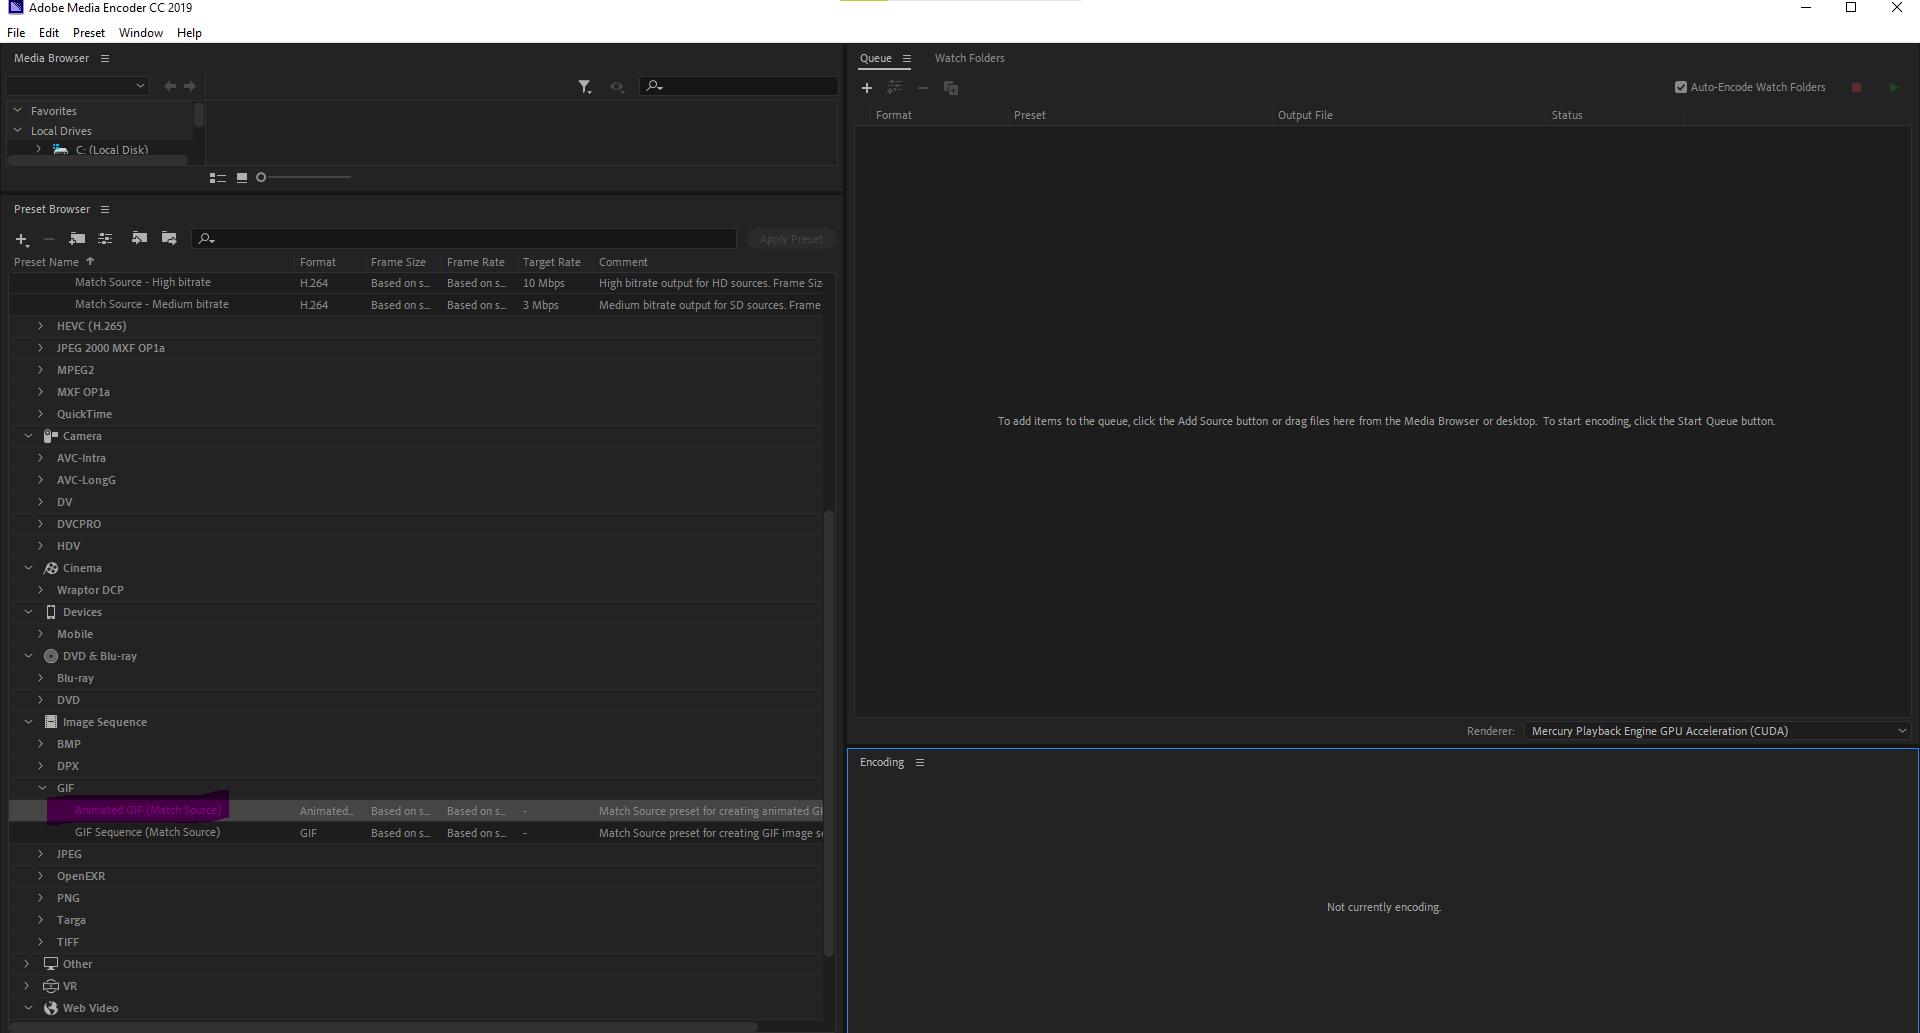1920x1033 pixels.
Task: Open the file type filter funnel
Action: tap(585, 87)
